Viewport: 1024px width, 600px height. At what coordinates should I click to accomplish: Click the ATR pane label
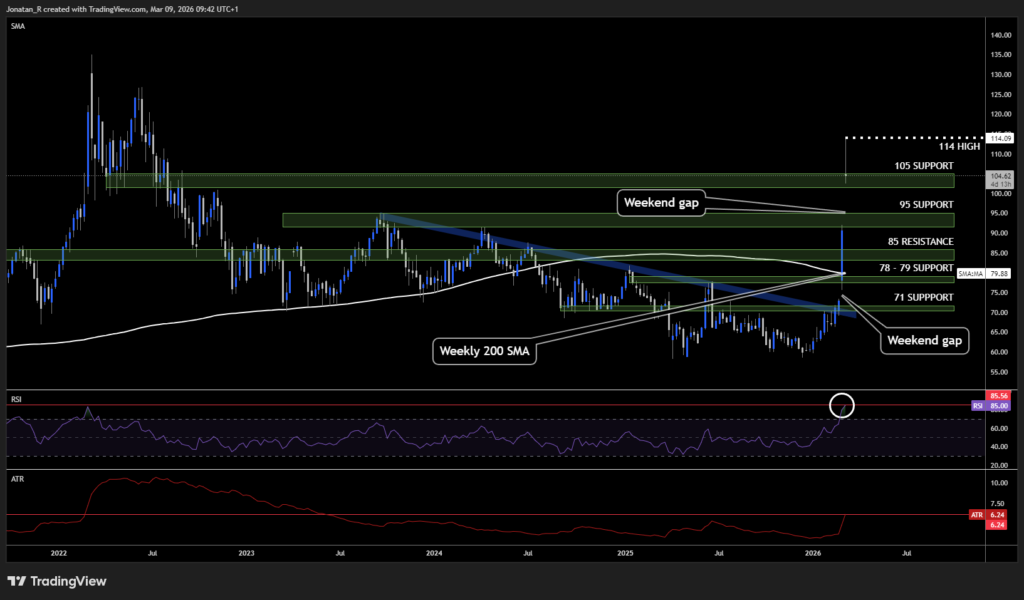pos(16,479)
